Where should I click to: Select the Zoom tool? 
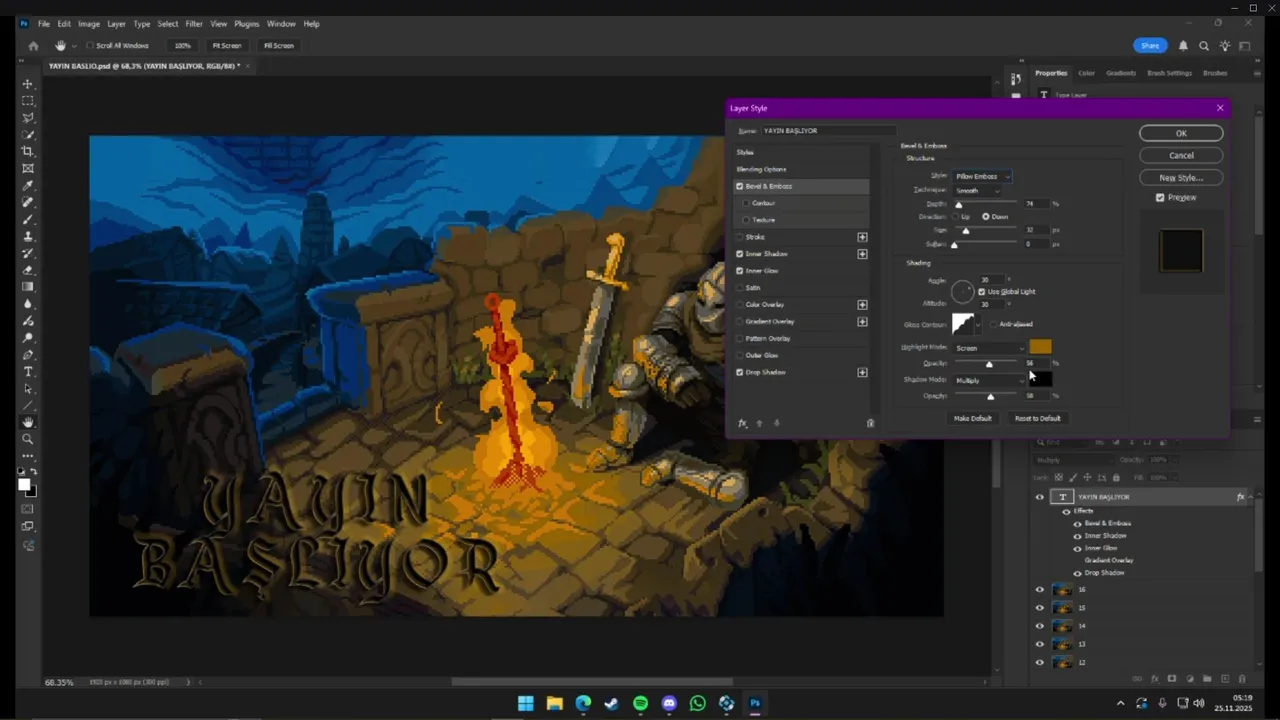28,439
